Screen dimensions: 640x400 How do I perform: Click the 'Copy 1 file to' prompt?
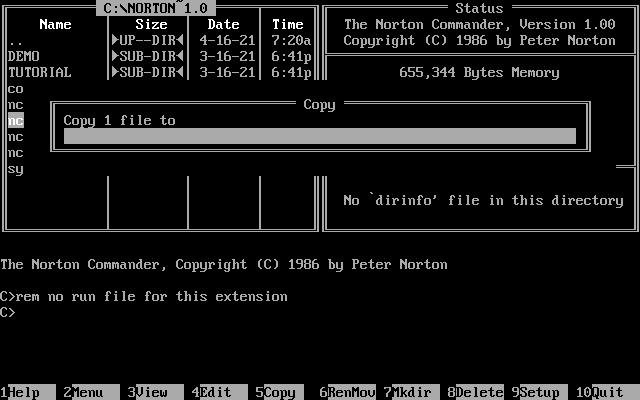click(x=120, y=120)
